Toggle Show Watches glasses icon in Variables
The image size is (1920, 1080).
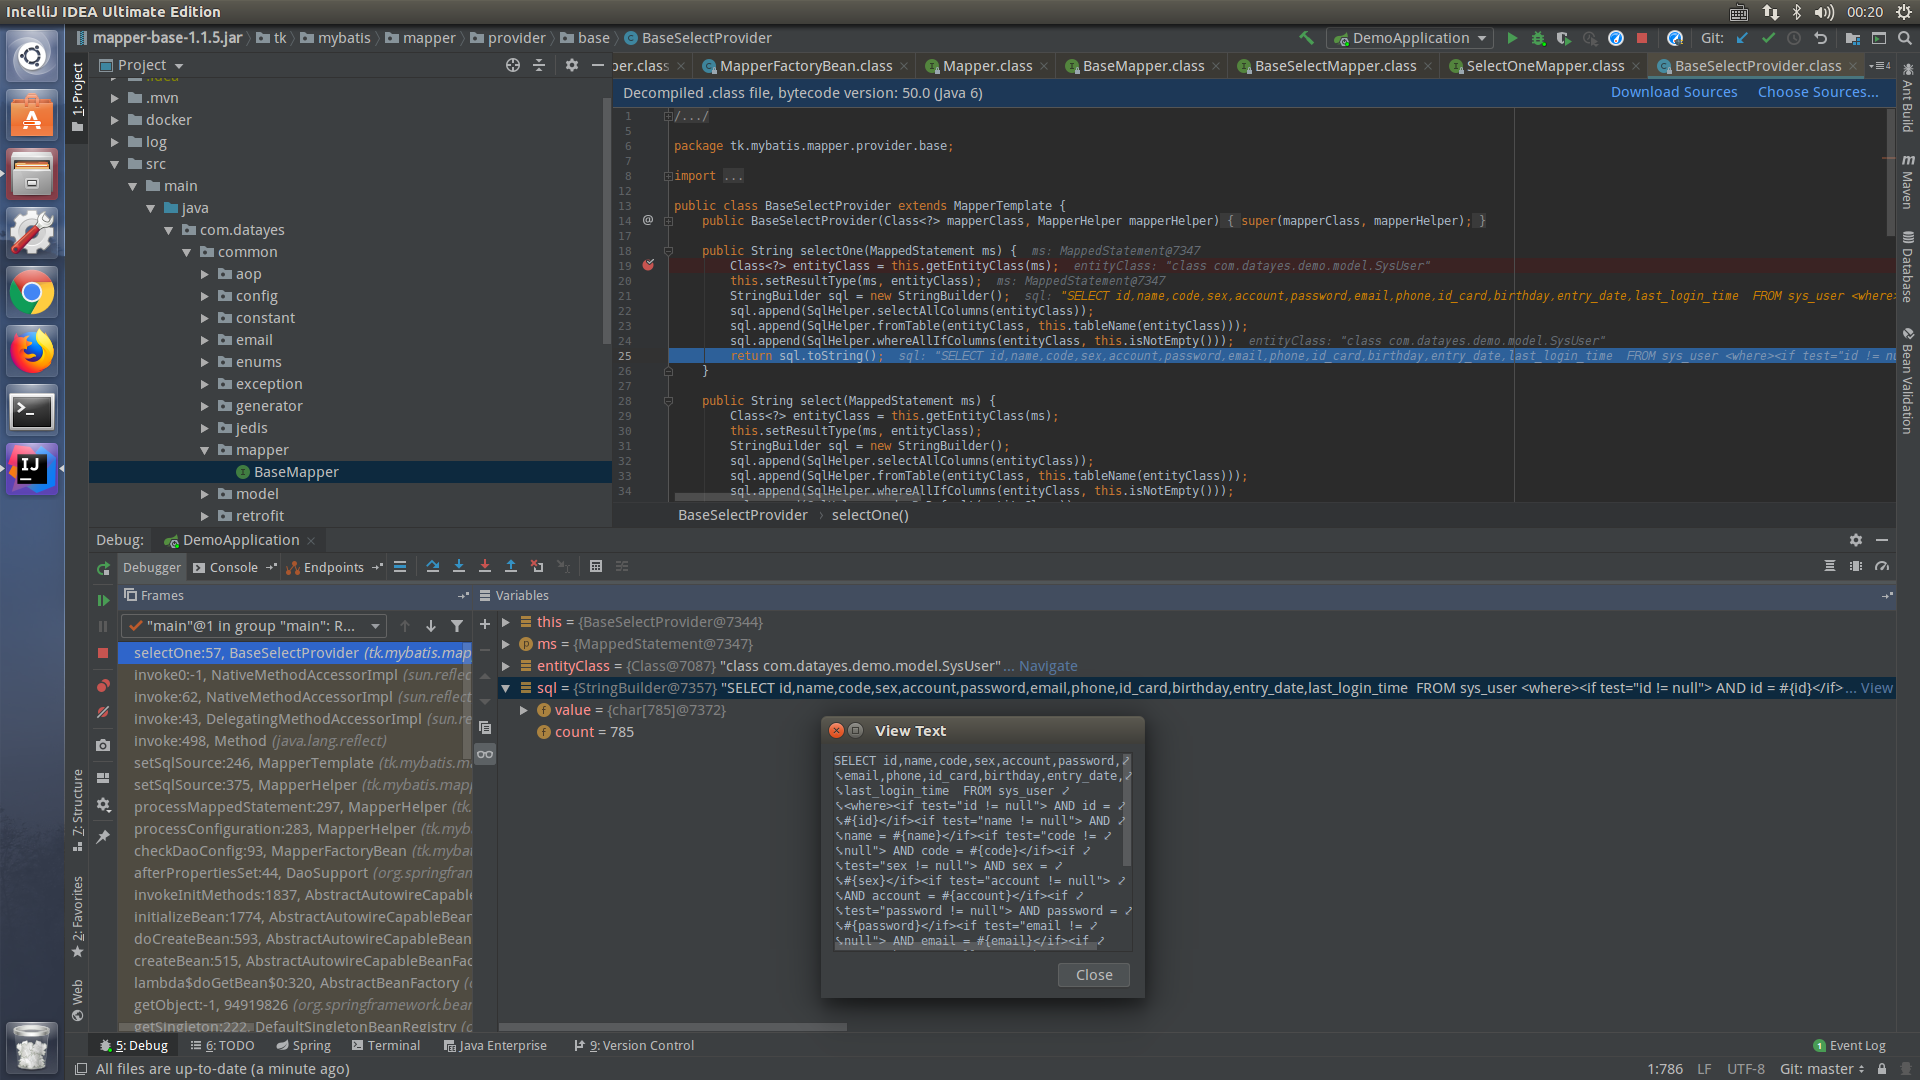pyautogui.click(x=485, y=754)
